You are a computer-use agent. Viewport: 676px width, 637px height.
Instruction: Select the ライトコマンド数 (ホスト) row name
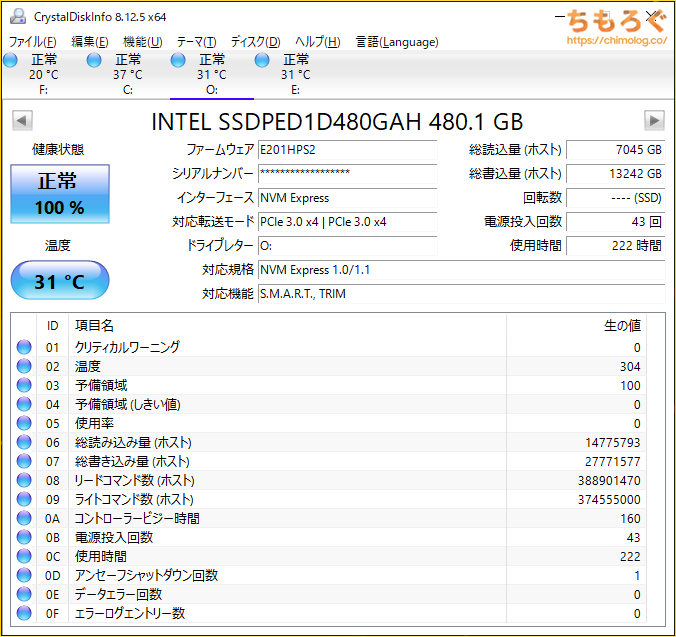pyautogui.click(x=134, y=499)
